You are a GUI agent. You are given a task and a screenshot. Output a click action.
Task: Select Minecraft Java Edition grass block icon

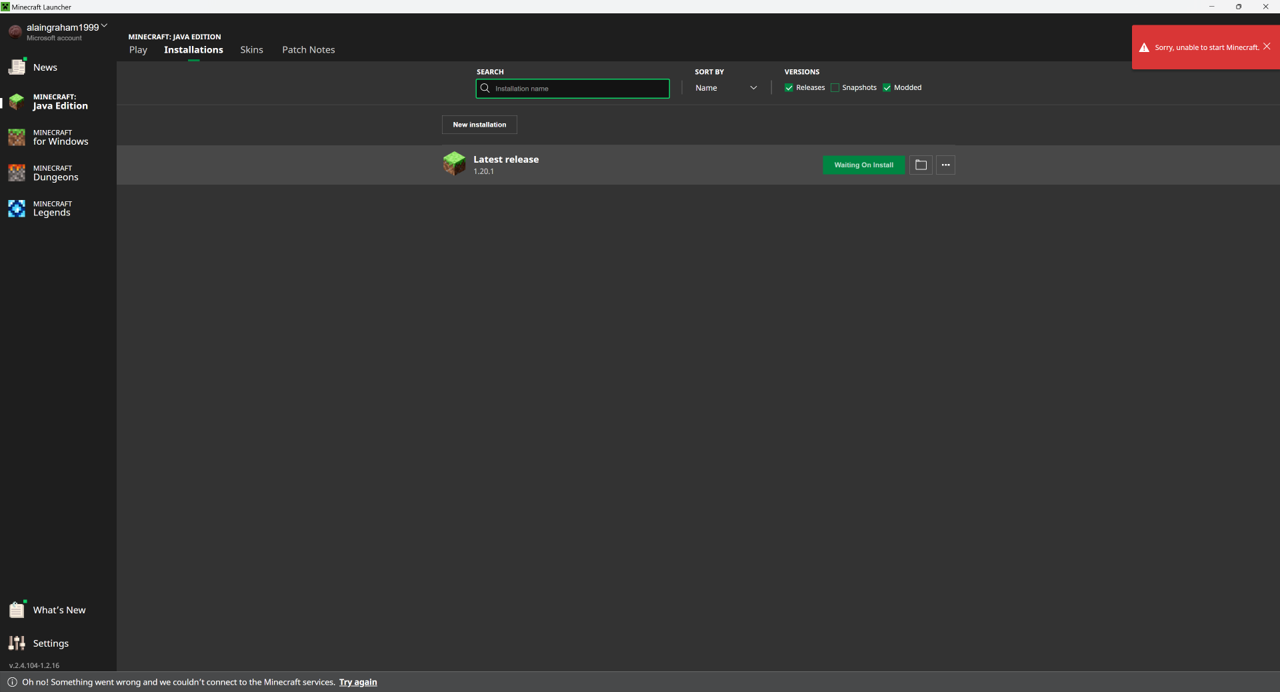click(17, 101)
